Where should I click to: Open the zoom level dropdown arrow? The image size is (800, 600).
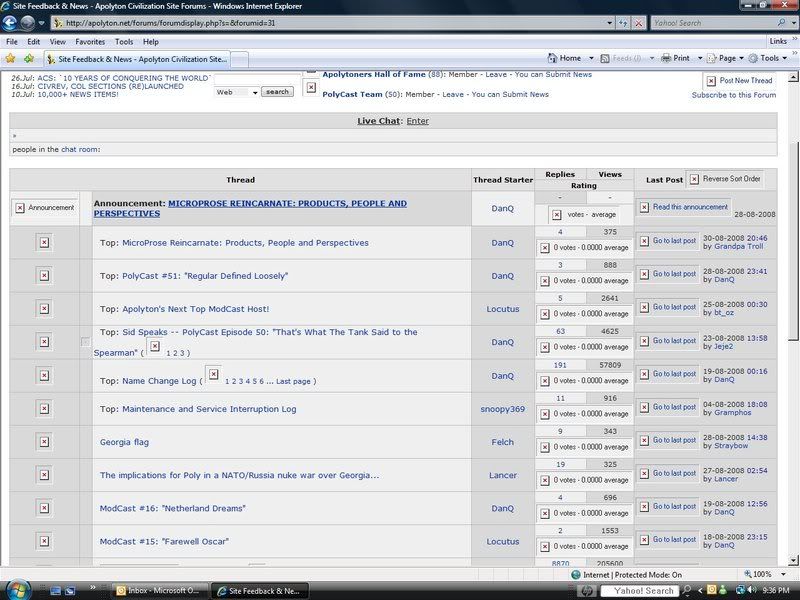783,574
